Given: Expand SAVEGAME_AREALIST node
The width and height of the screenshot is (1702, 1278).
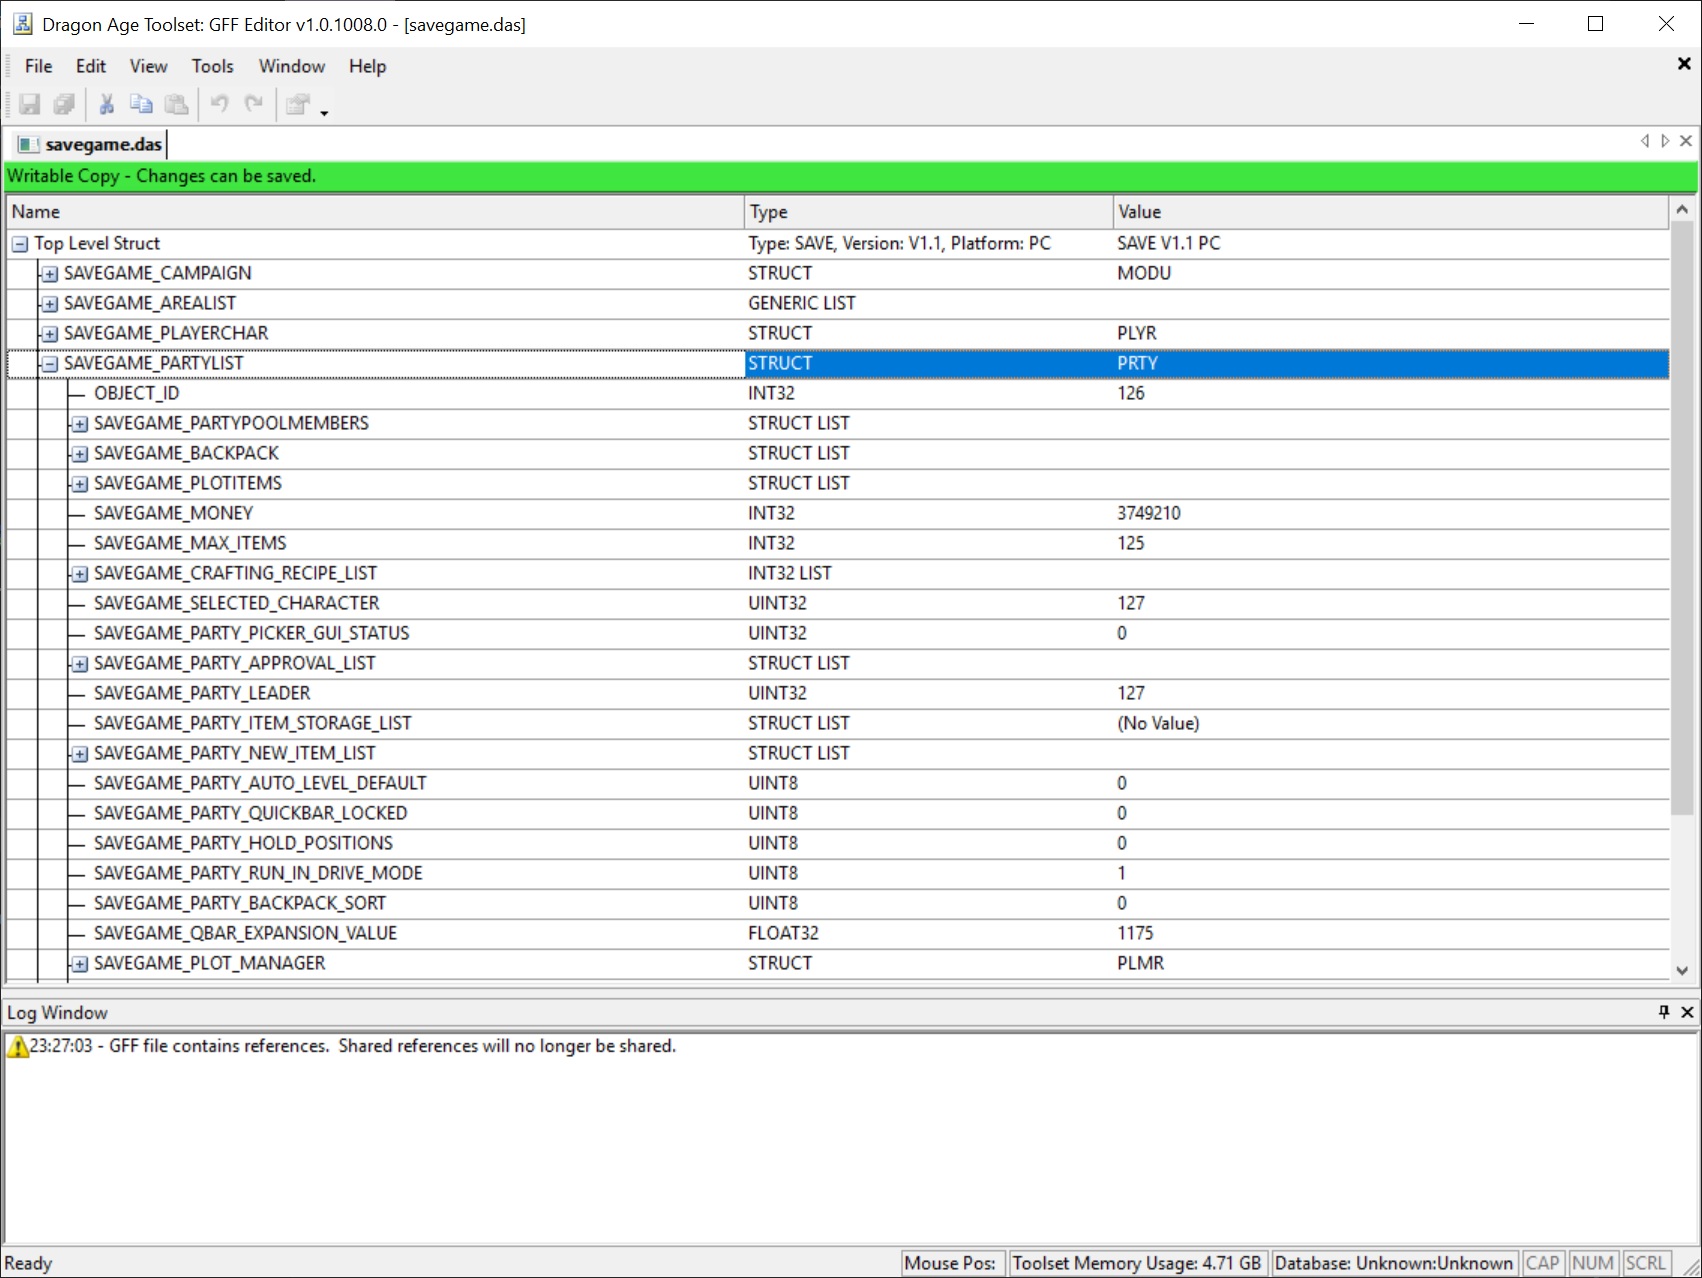Looking at the screenshot, I should [x=50, y=304].
